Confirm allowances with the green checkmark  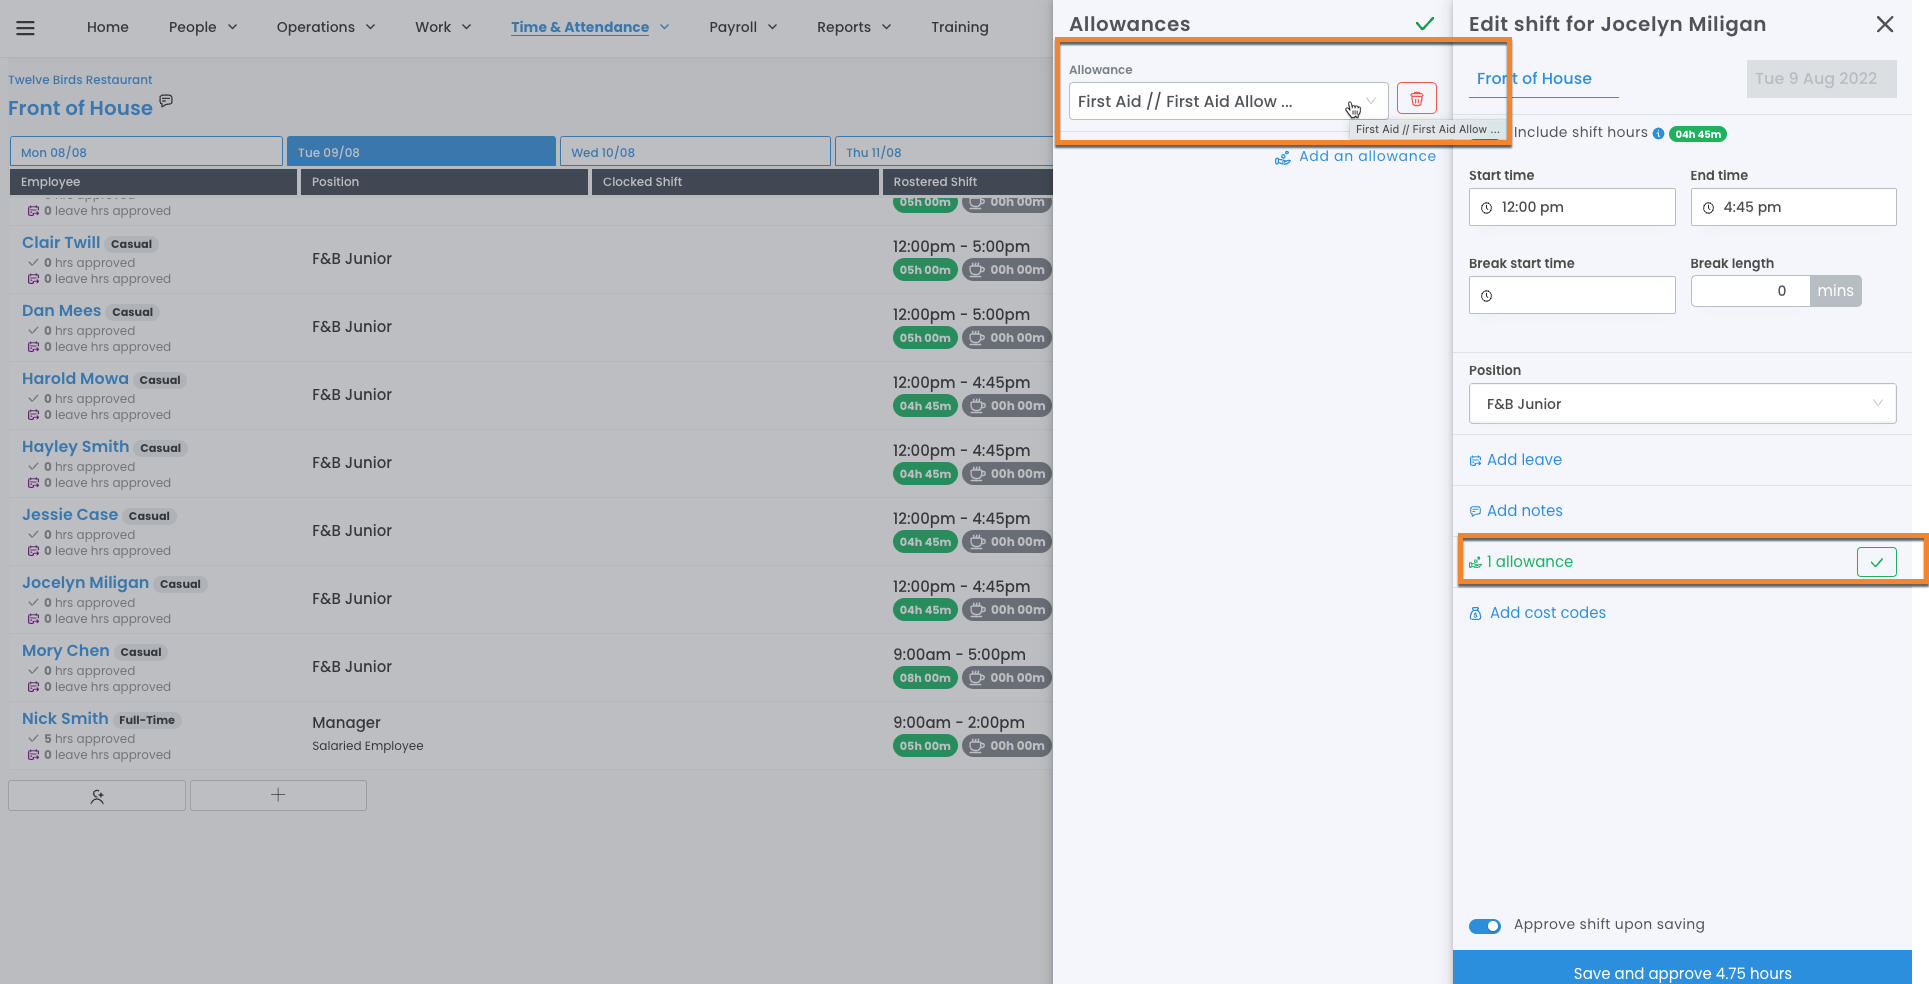coord(1424,24)
